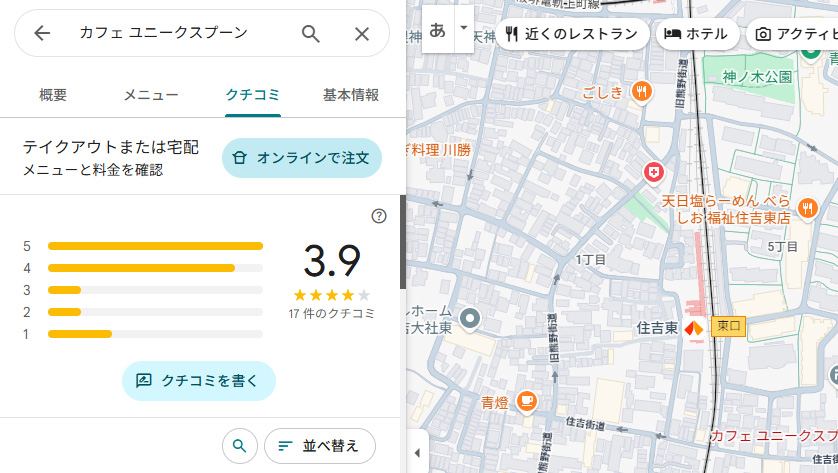Search within reviews using the magnifier button

tap(239, 445)
